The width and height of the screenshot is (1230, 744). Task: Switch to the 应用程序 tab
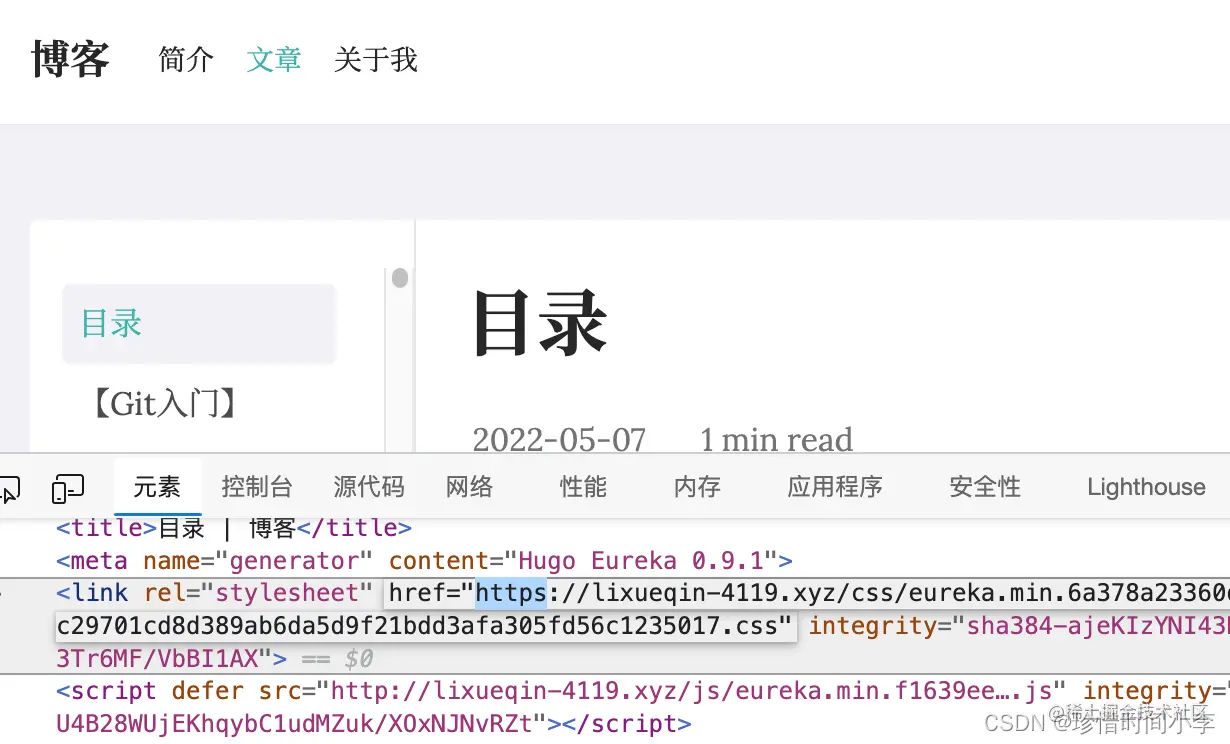(x=835, y=487)
